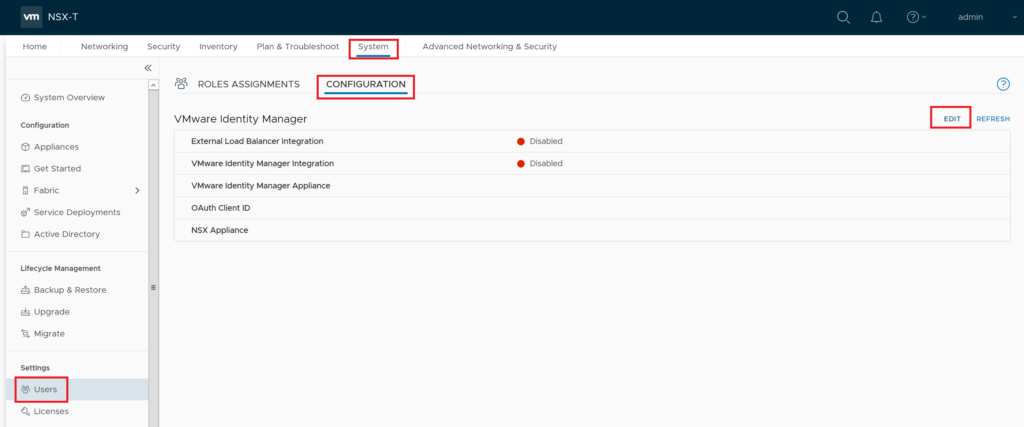Collapse the sidebar with double chevron
Viewport: 1024px width, 427px height.
point(148,68)
